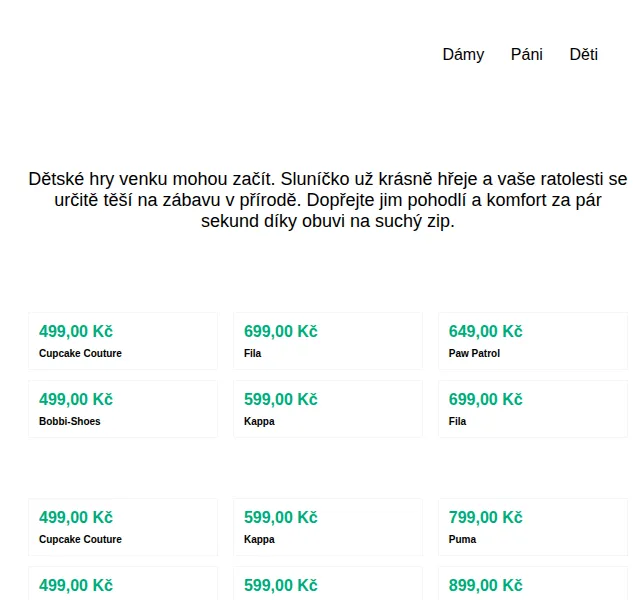Open the Dámy menu item
640x600 pixels.
tap(463, 55)
